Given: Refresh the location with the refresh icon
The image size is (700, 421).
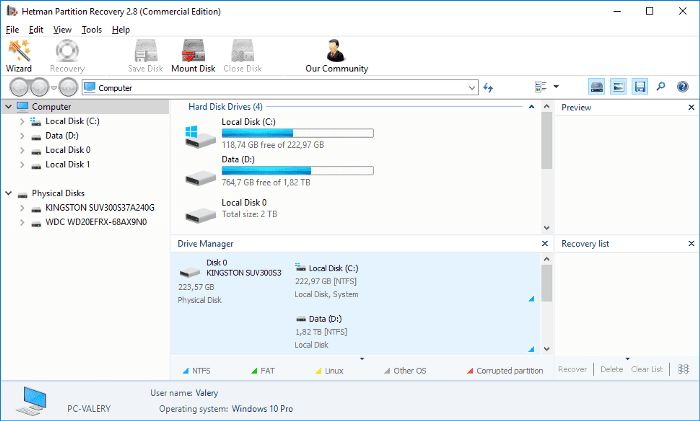Looking at the screenshot, I should [488, 88].
